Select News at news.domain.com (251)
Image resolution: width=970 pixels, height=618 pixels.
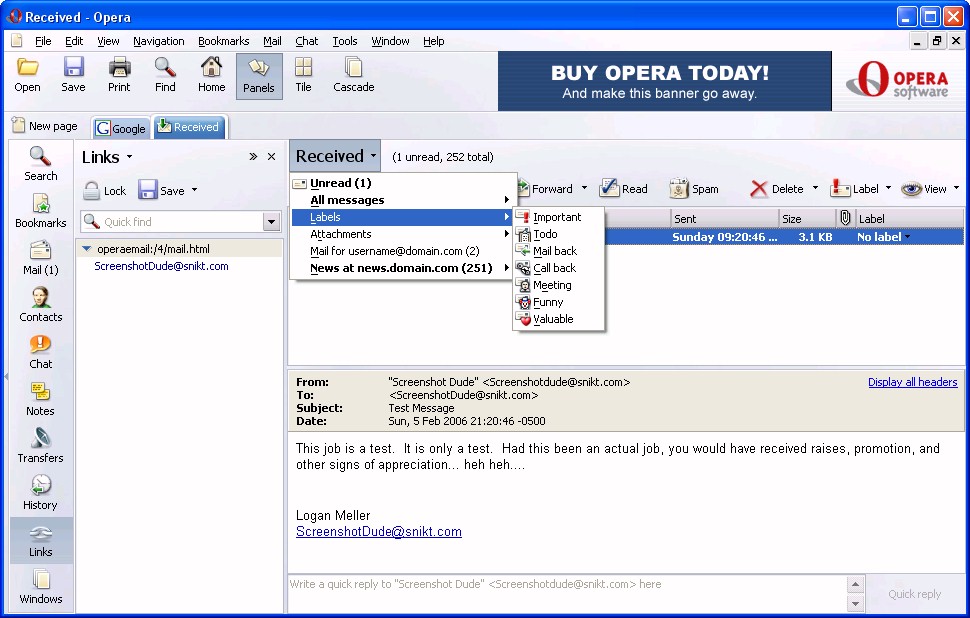click(403, 268)
